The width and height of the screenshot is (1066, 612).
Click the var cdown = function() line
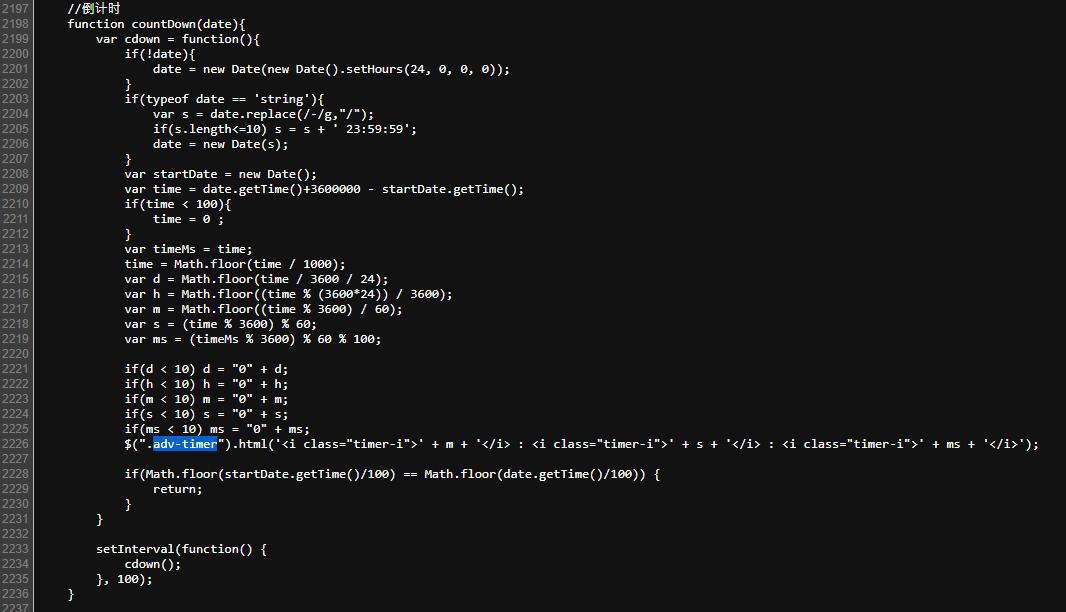point(178,39)
